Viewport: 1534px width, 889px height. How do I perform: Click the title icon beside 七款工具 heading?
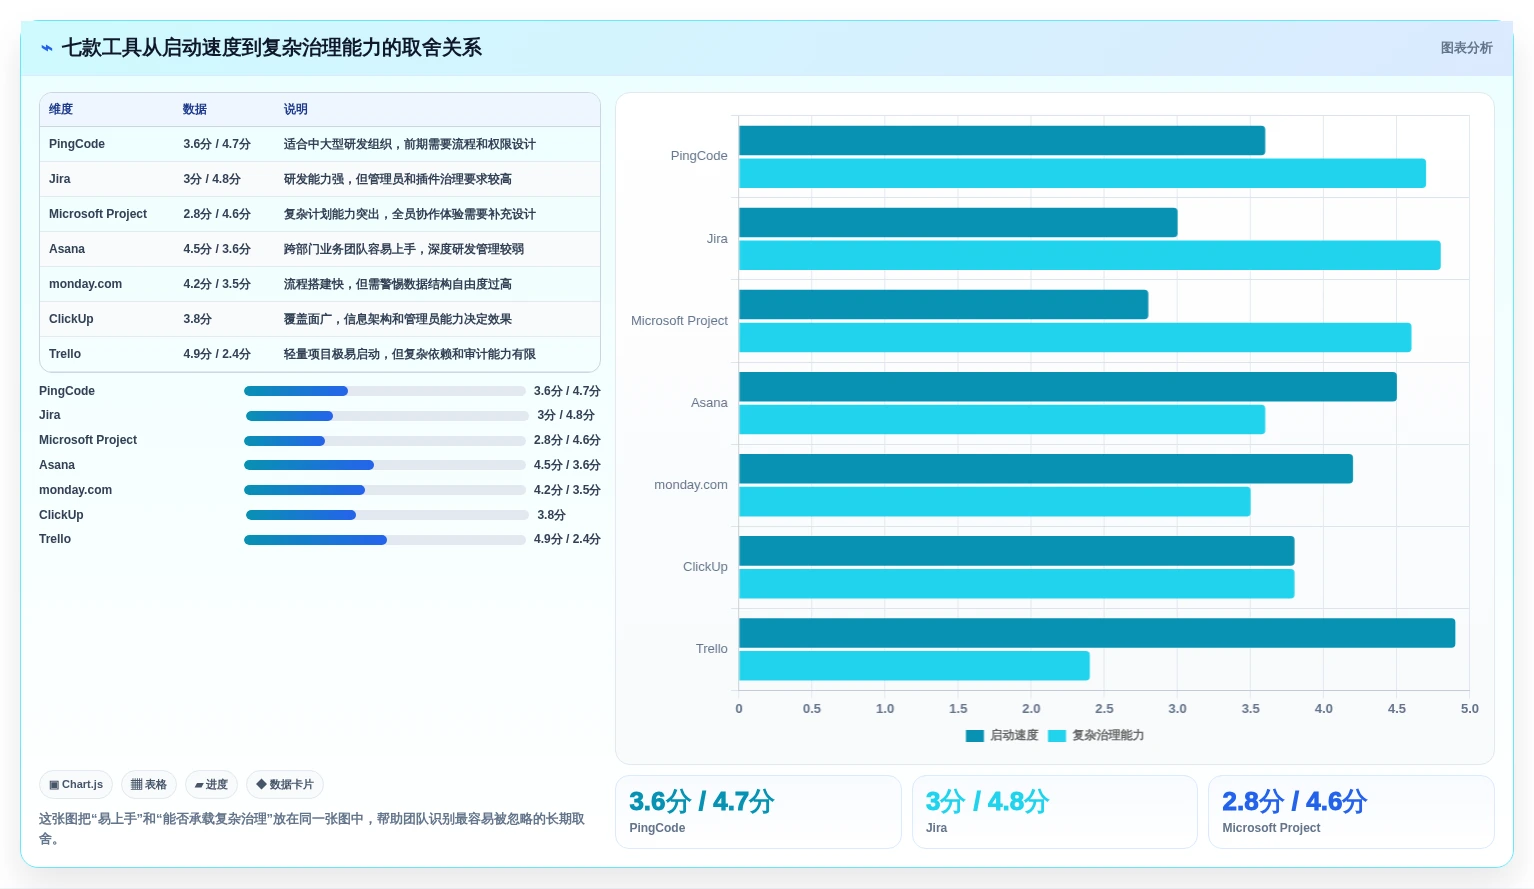[x=46, y=48]
